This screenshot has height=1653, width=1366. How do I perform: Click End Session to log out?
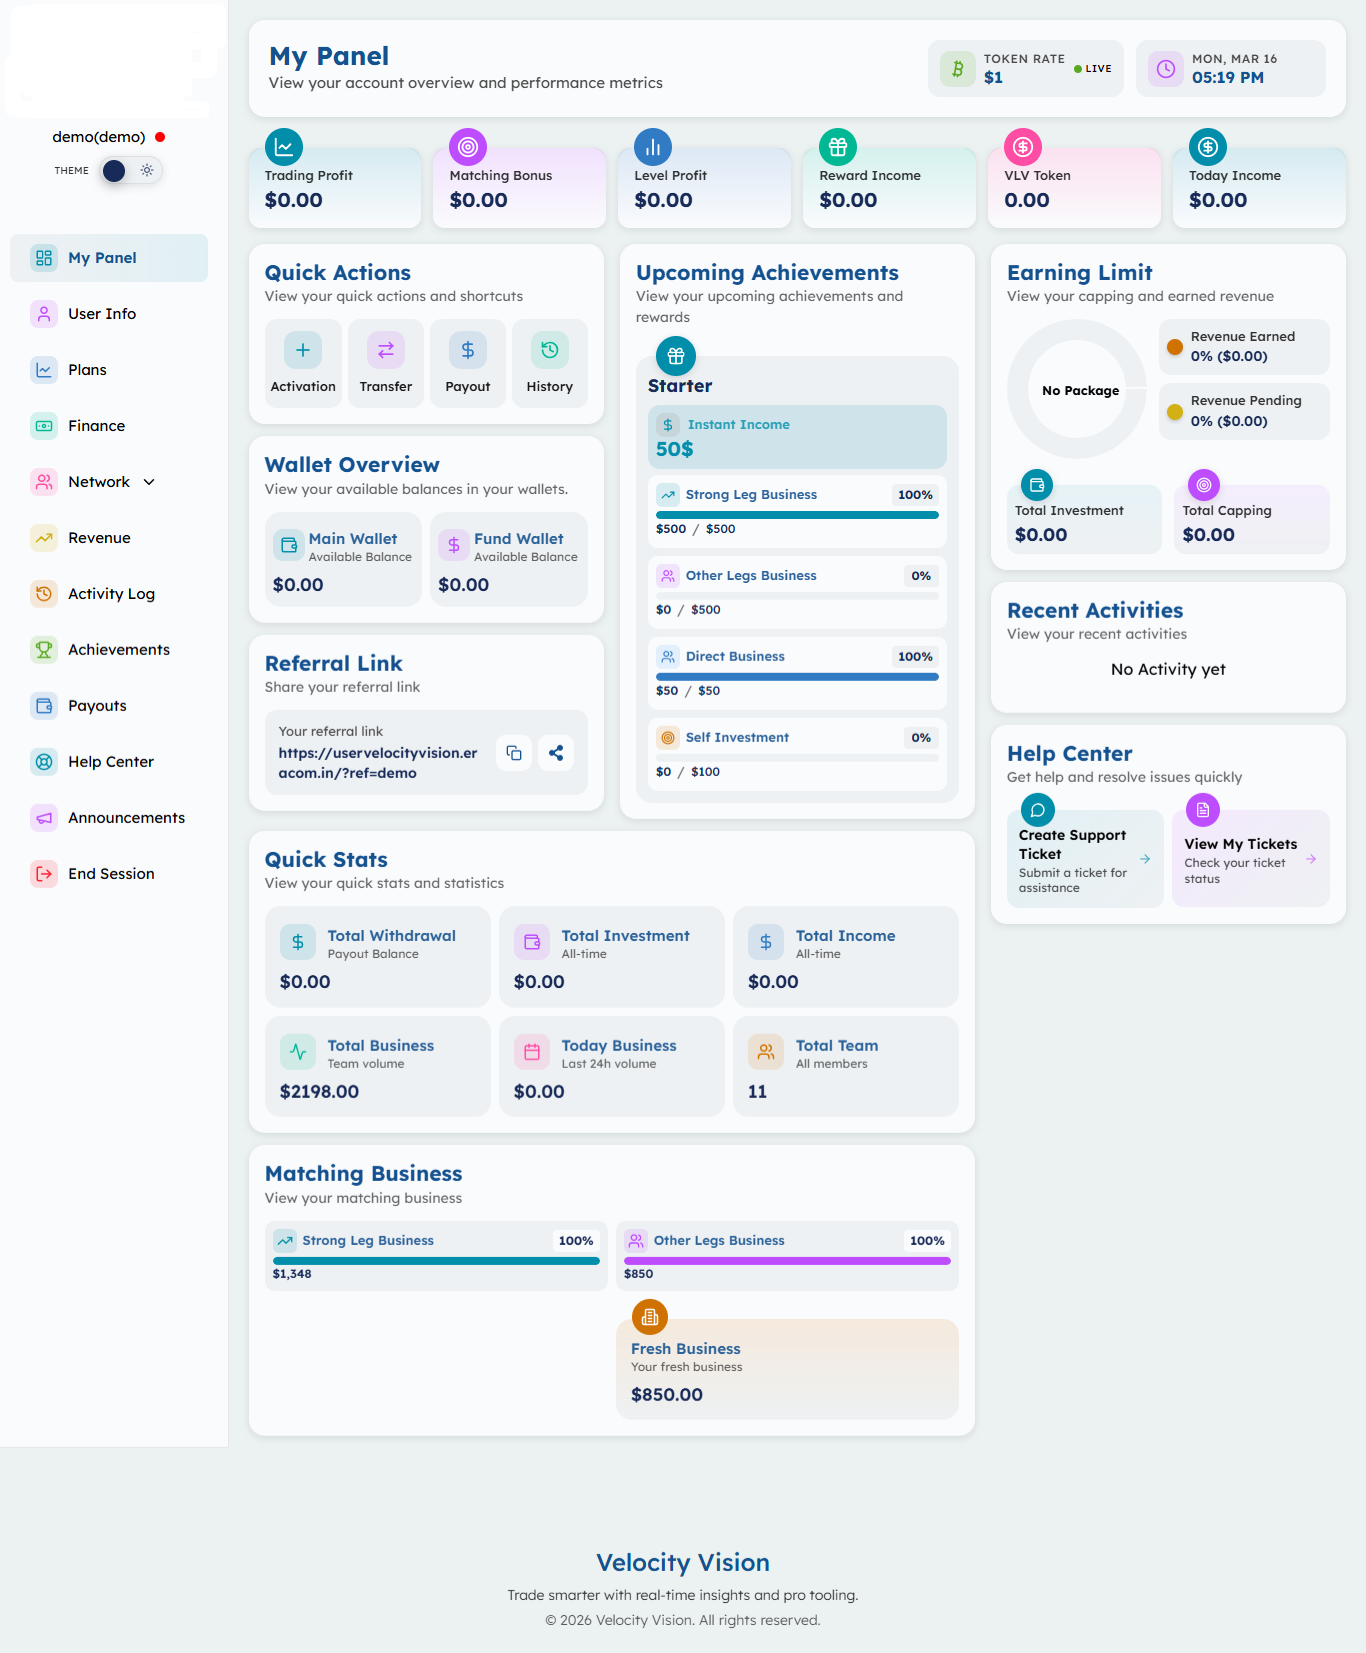pos(111,874)
